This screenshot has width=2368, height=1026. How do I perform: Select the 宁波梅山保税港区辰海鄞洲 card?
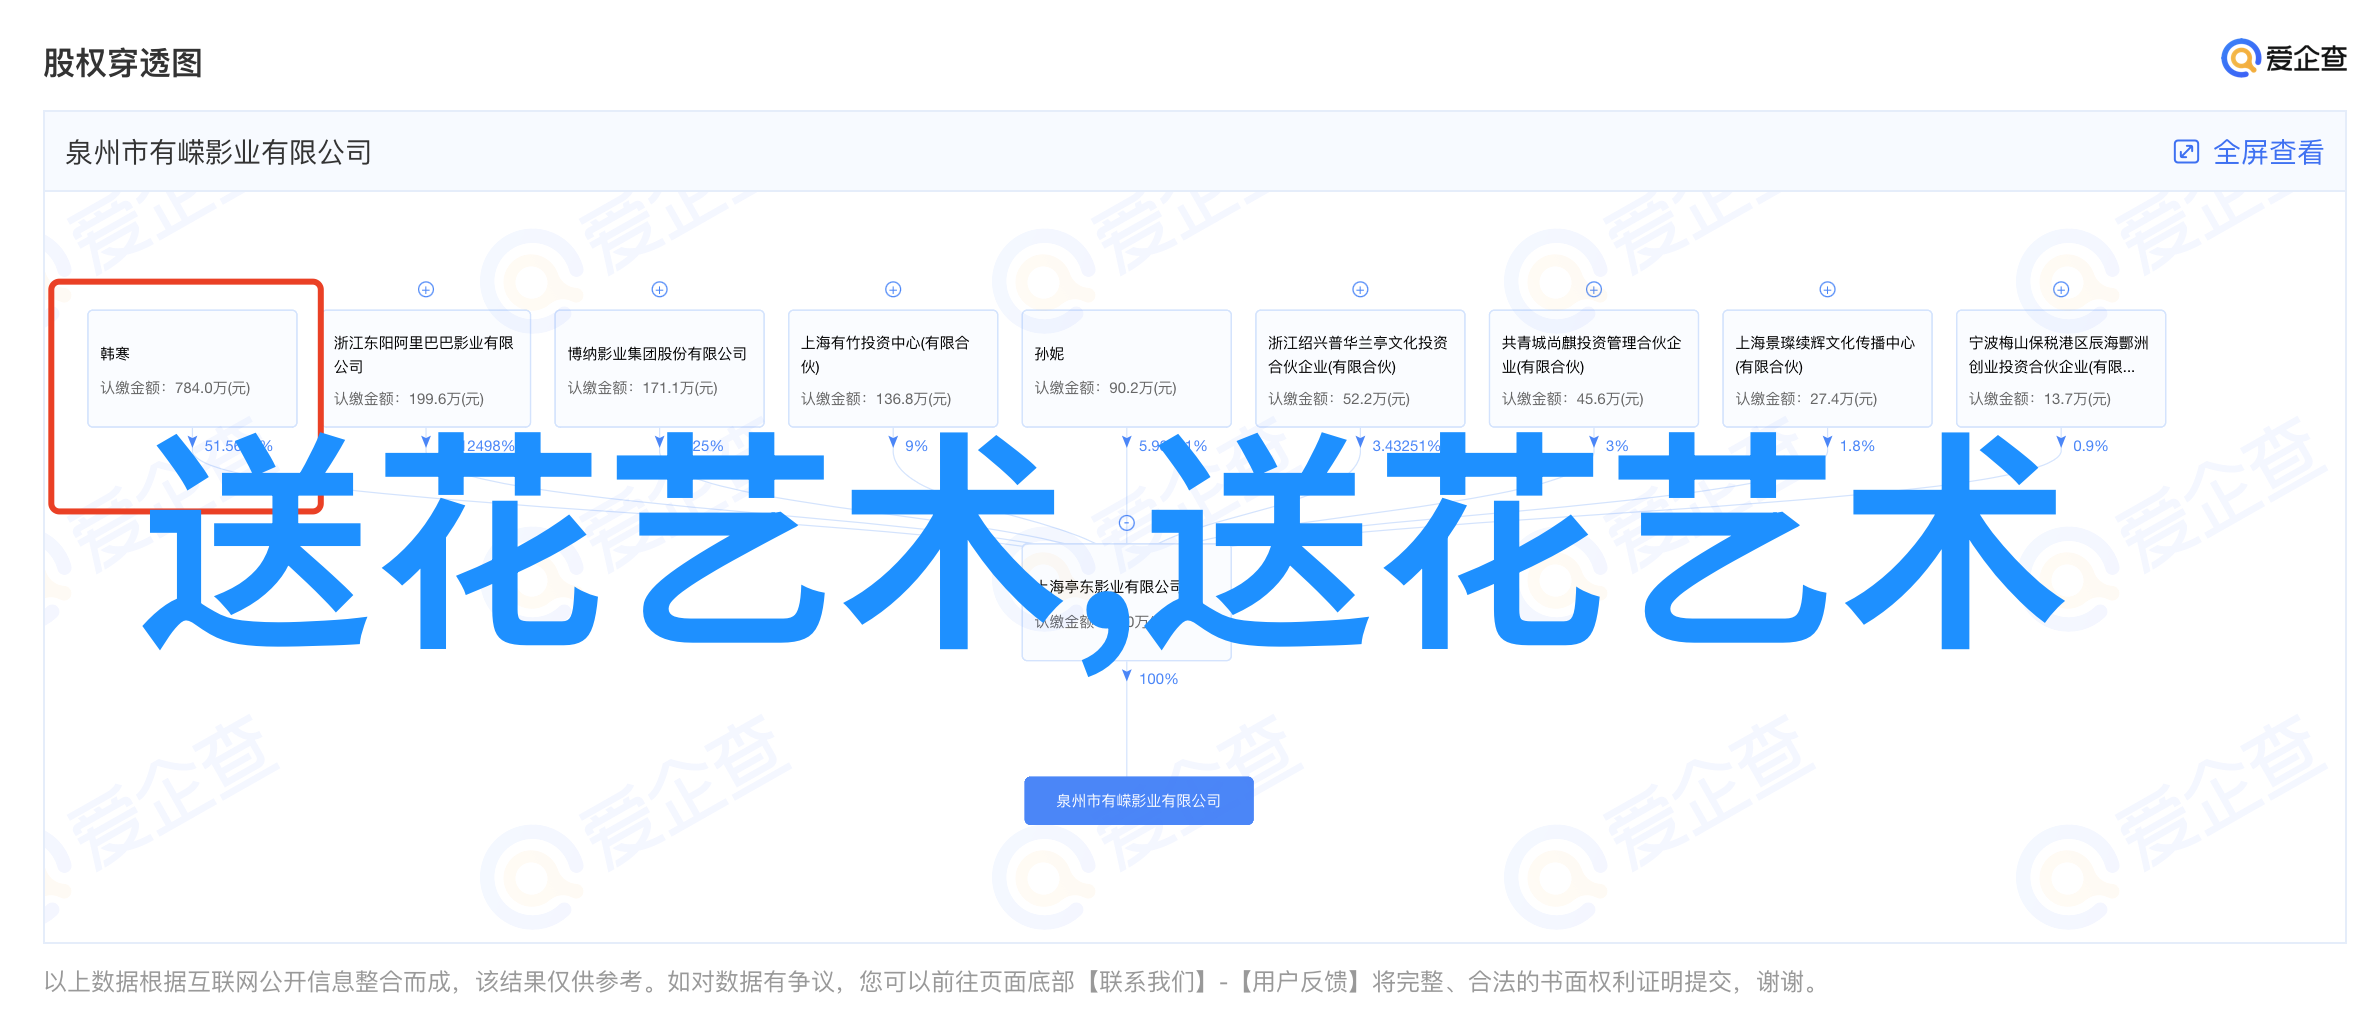(2061, 368)
